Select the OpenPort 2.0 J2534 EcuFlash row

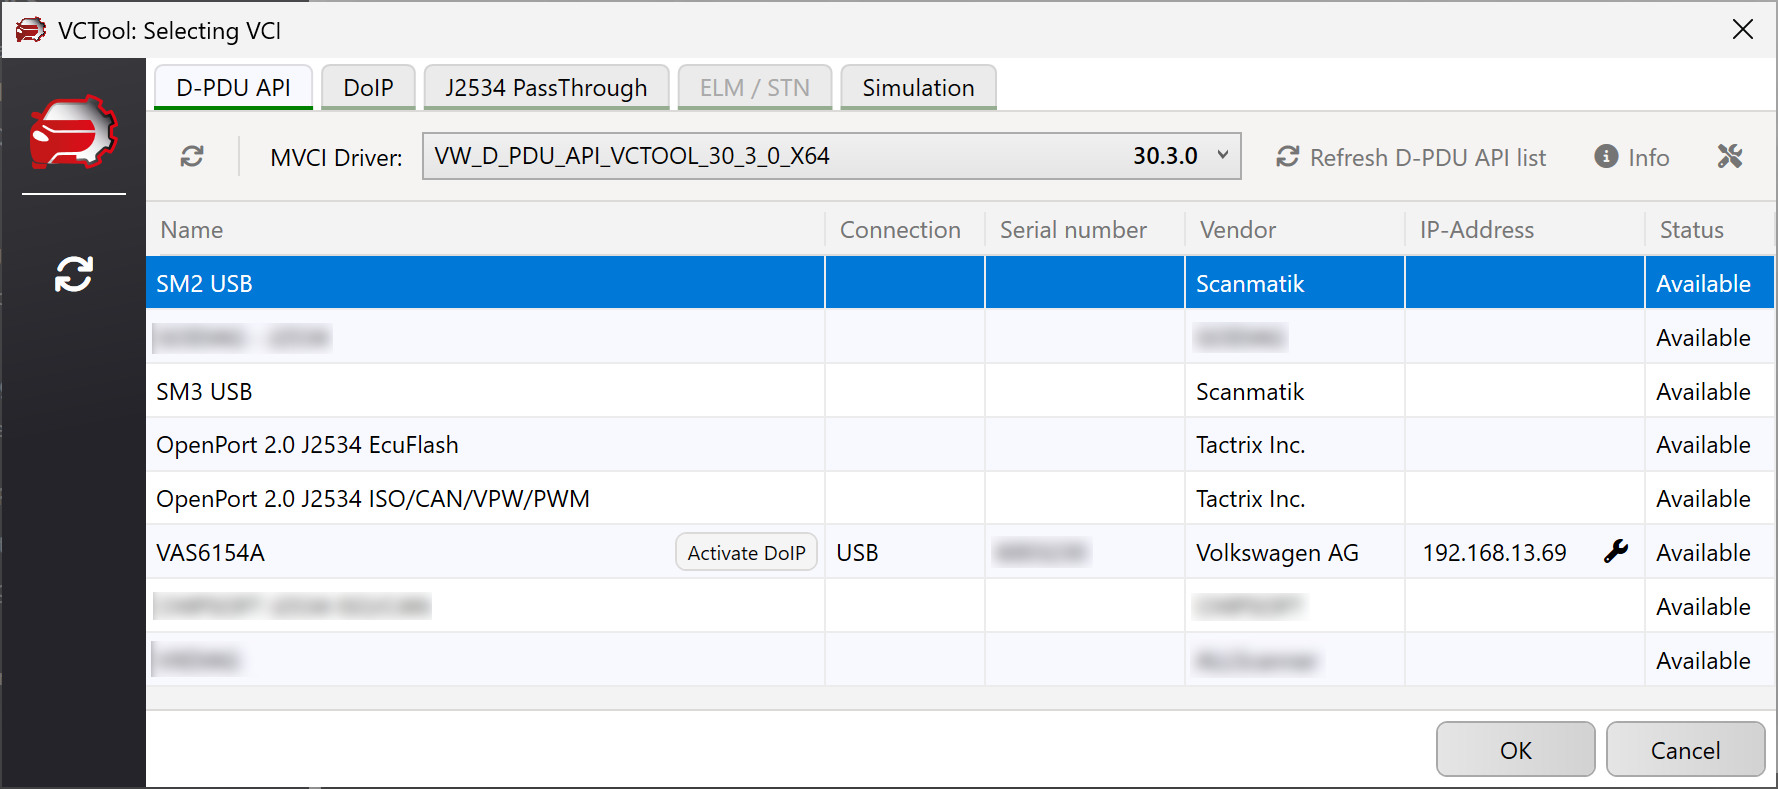(484, 445)
